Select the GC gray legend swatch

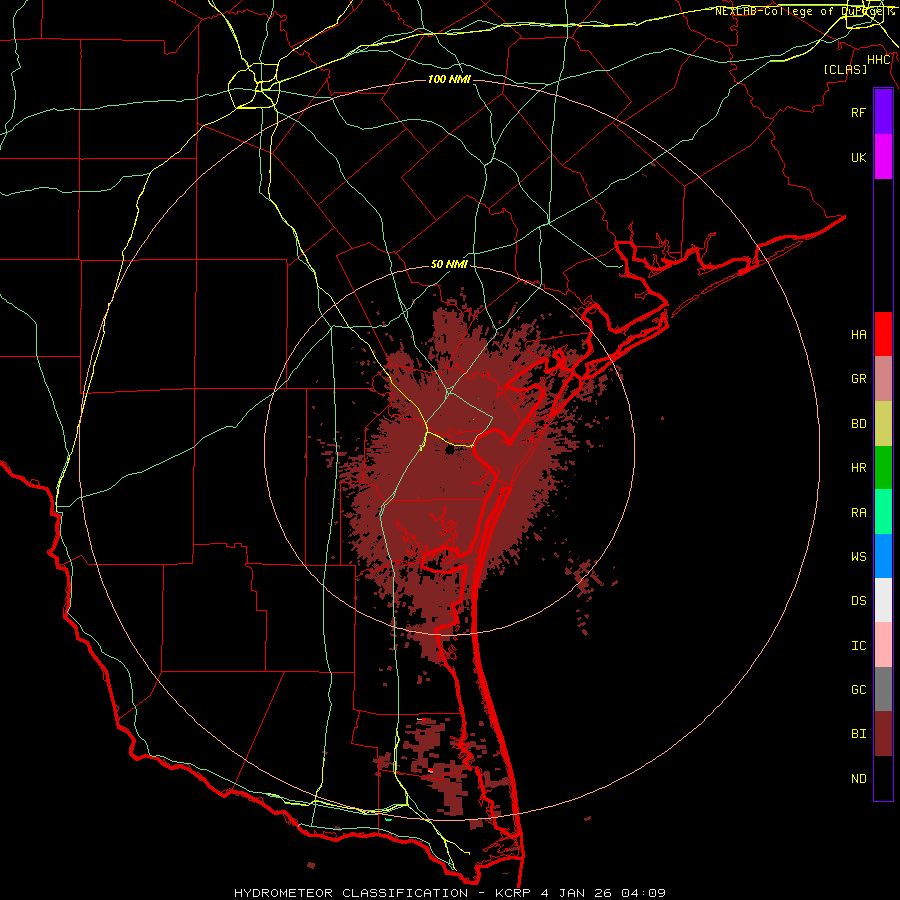pyautogui.click(x=883, y=689)
